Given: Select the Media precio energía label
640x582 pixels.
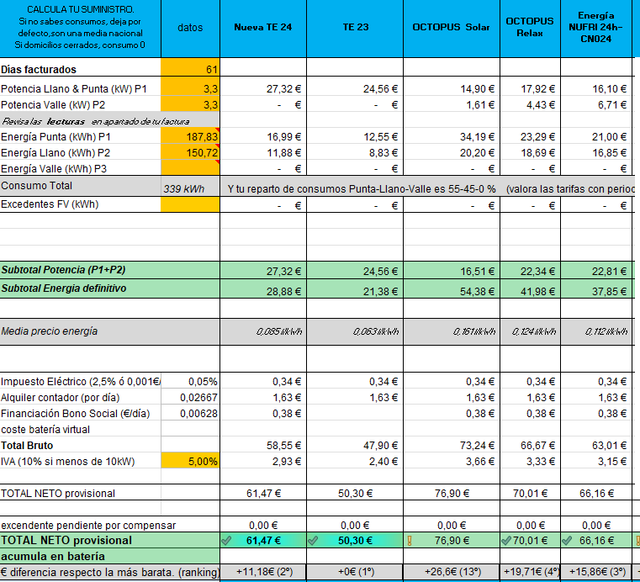Looking at the screenshot, I should [49, 331].
